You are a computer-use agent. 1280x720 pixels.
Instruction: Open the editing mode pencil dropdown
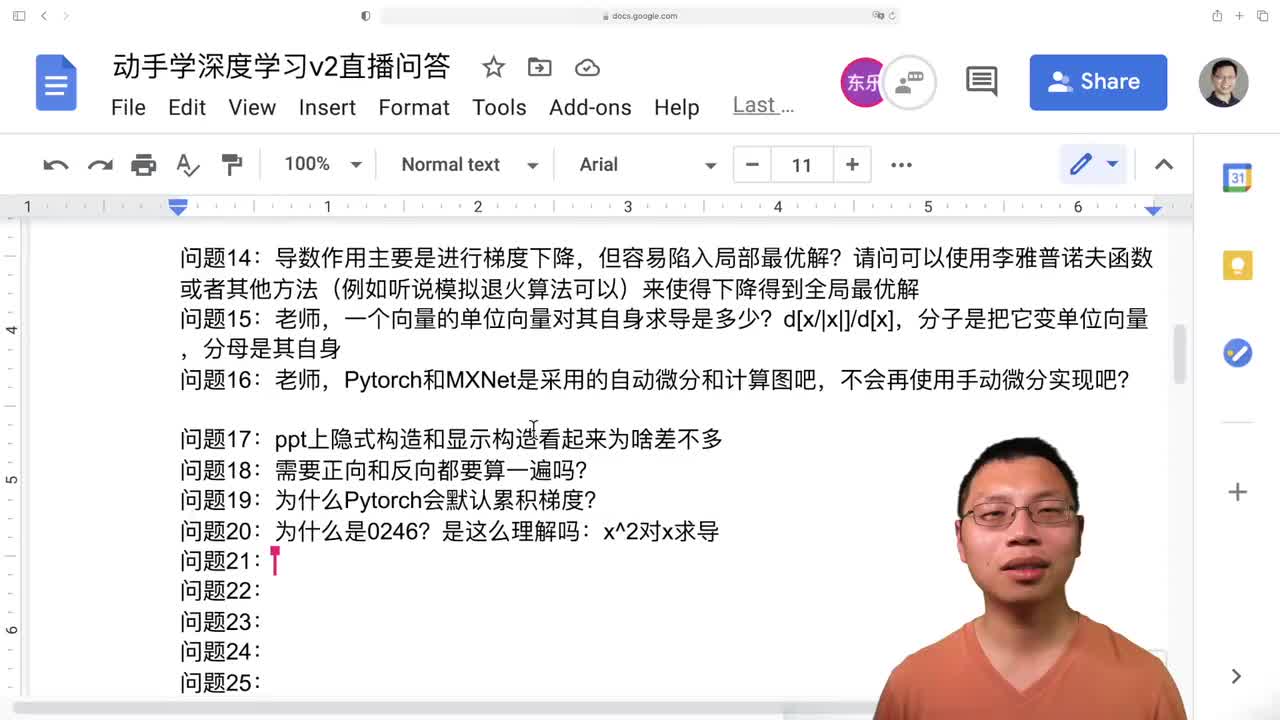1094,165
